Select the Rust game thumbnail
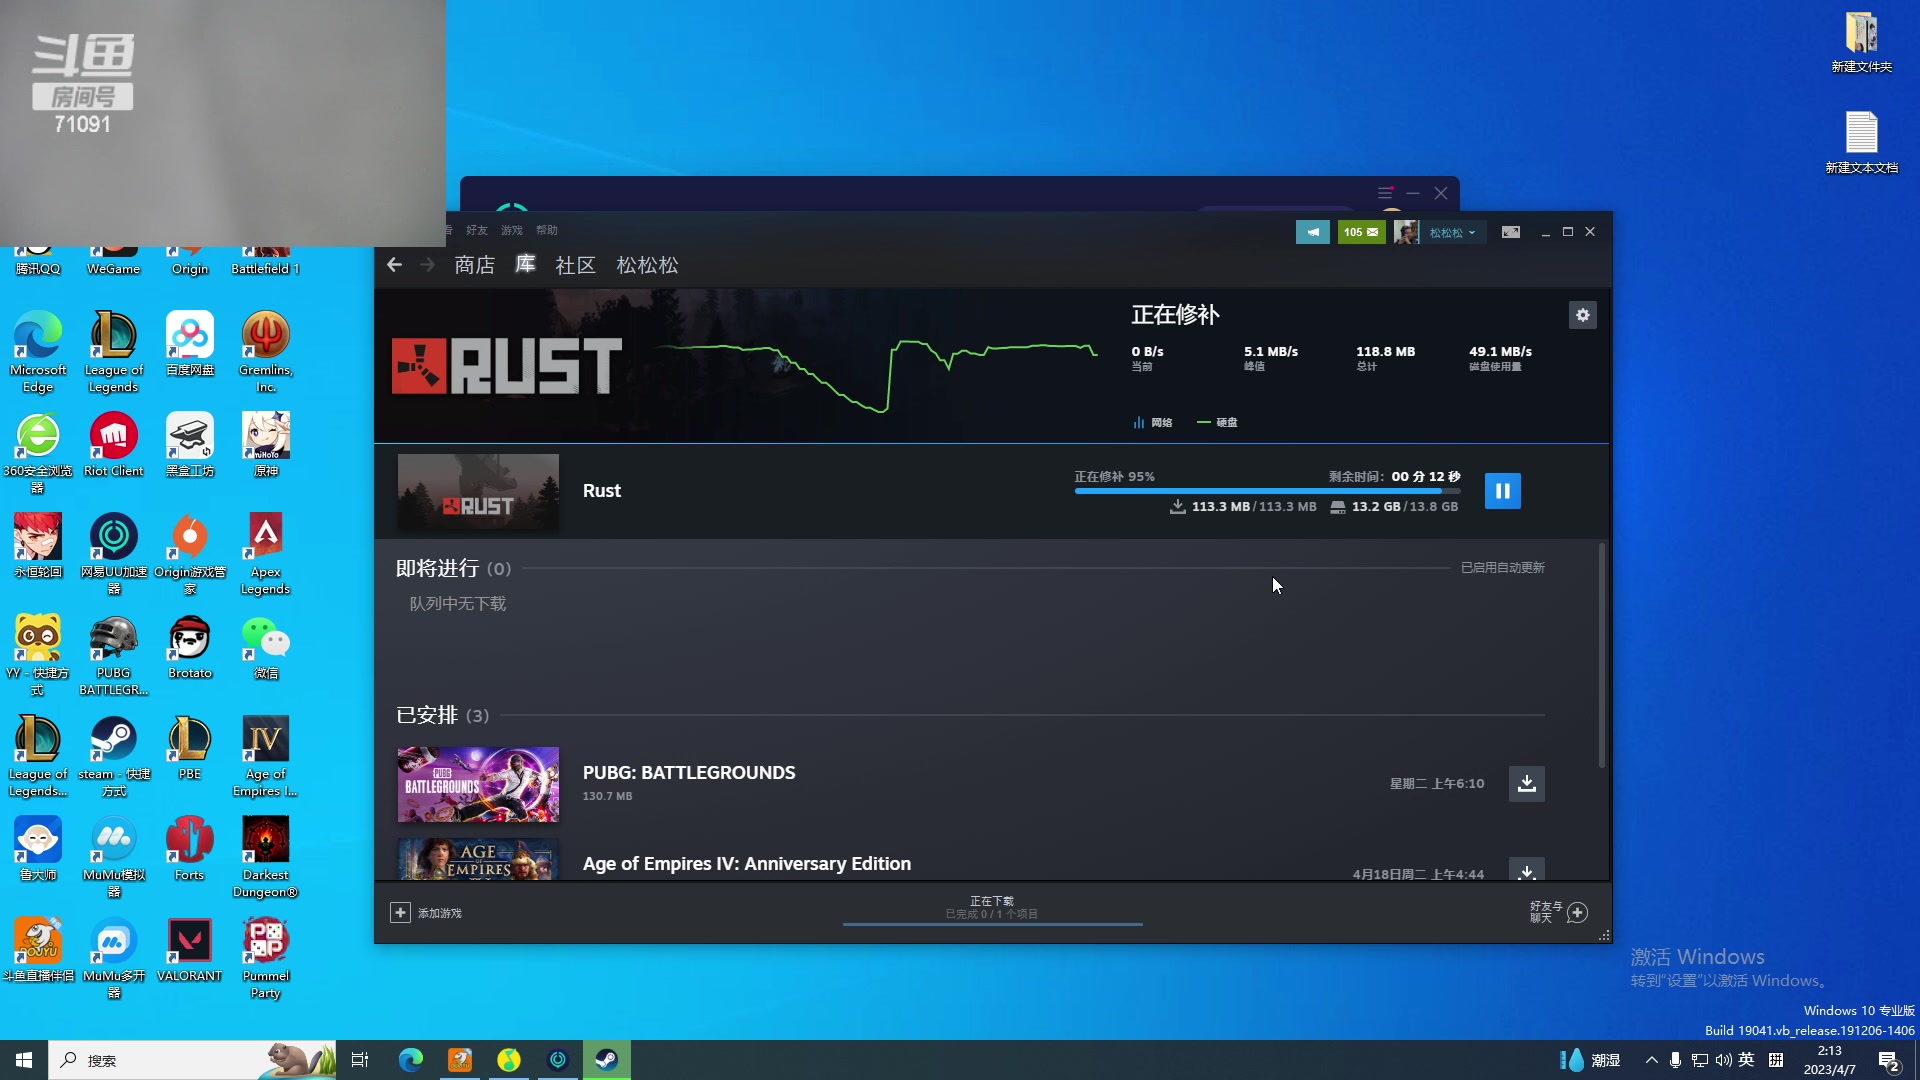The width and height of the screenshot is (1920, 1080). [478, 491]
